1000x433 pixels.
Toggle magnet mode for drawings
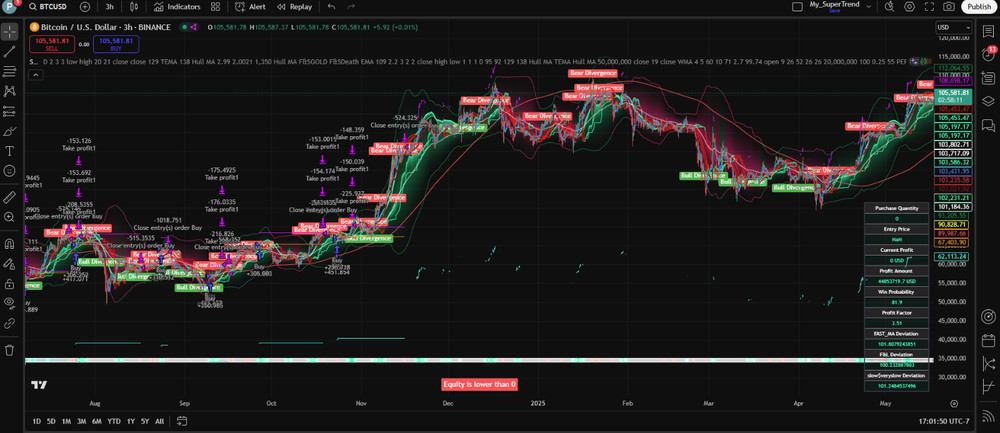[10, 244]
